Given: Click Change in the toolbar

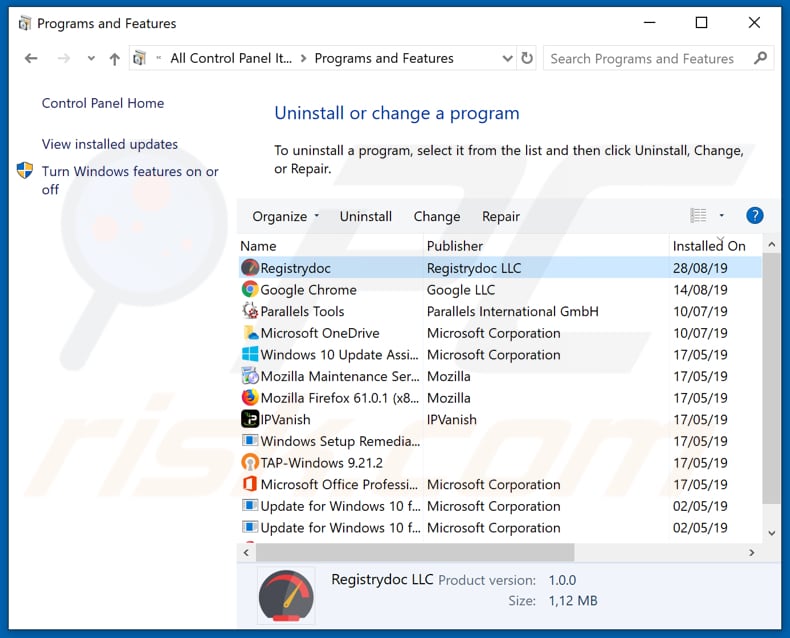Looking at the screenshot, I should coord(437,216).
